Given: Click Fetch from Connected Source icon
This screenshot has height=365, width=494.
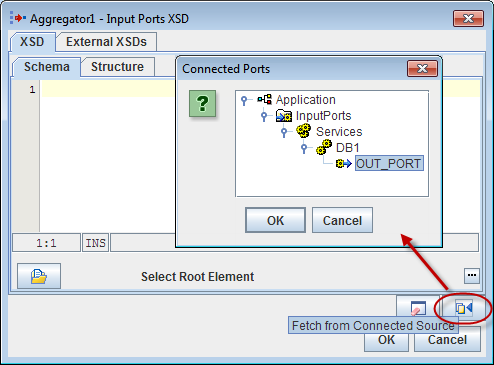Looking at the screenshot, I should (x=464, y=308).
